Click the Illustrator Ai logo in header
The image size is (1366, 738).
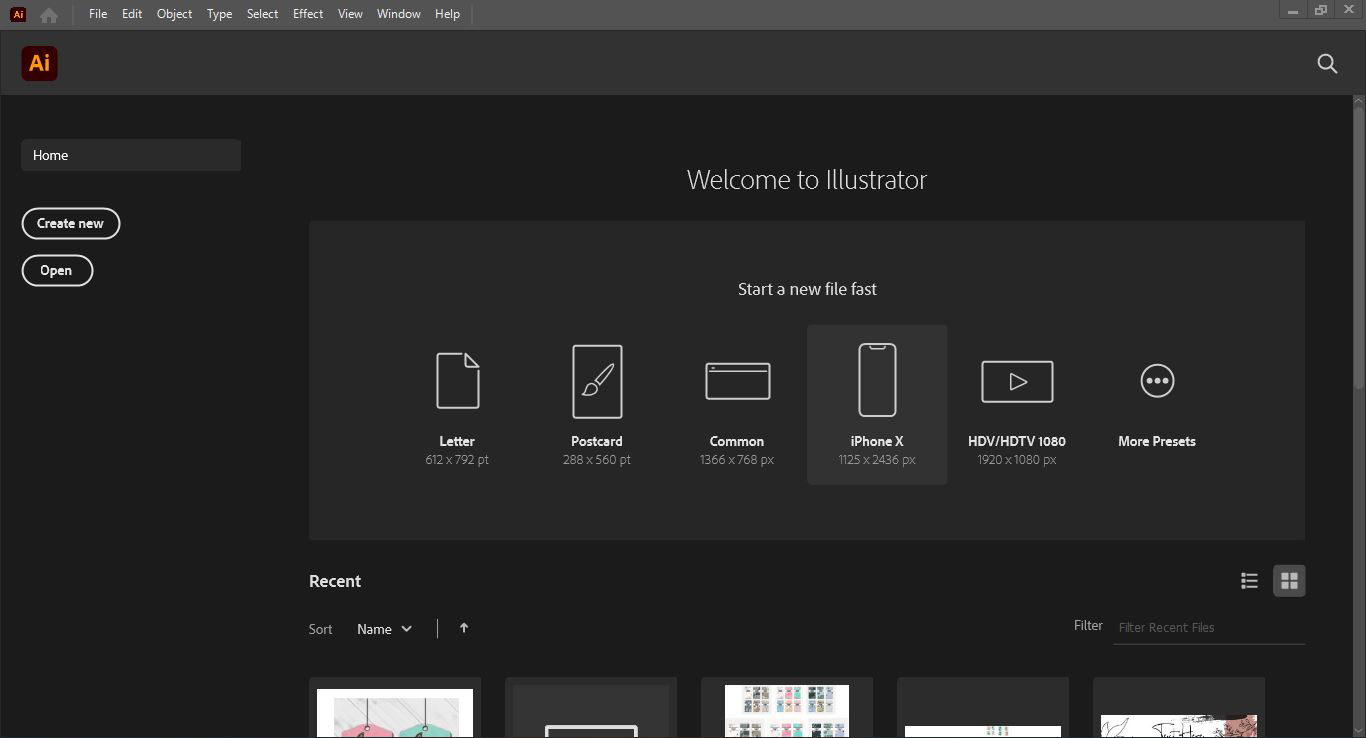pyautogui.click(x=39, y=63)
